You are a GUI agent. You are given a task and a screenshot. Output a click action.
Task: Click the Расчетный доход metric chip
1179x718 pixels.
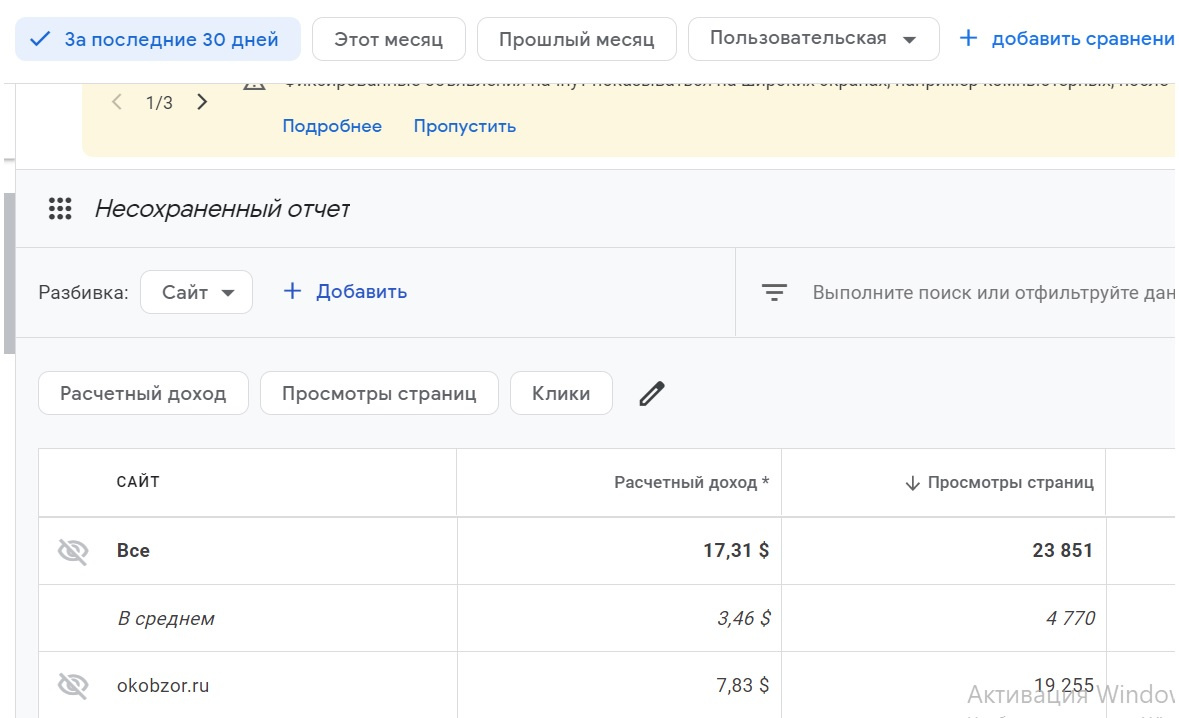point(143,394)
